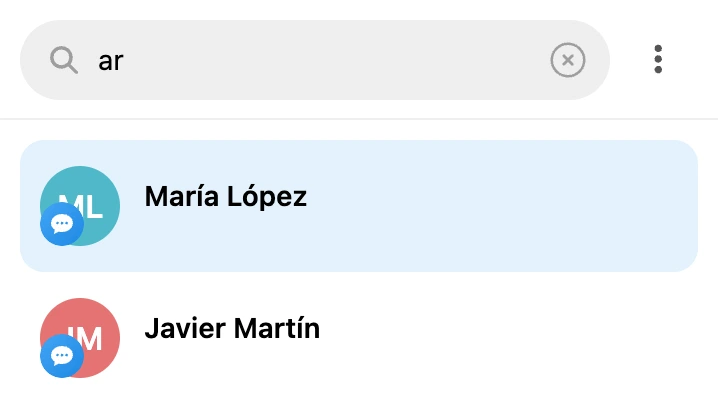Click the chat bubble badge on Javier Martín's avatar
The width and height of the screenshot is (718, 420).
(62, 356)
